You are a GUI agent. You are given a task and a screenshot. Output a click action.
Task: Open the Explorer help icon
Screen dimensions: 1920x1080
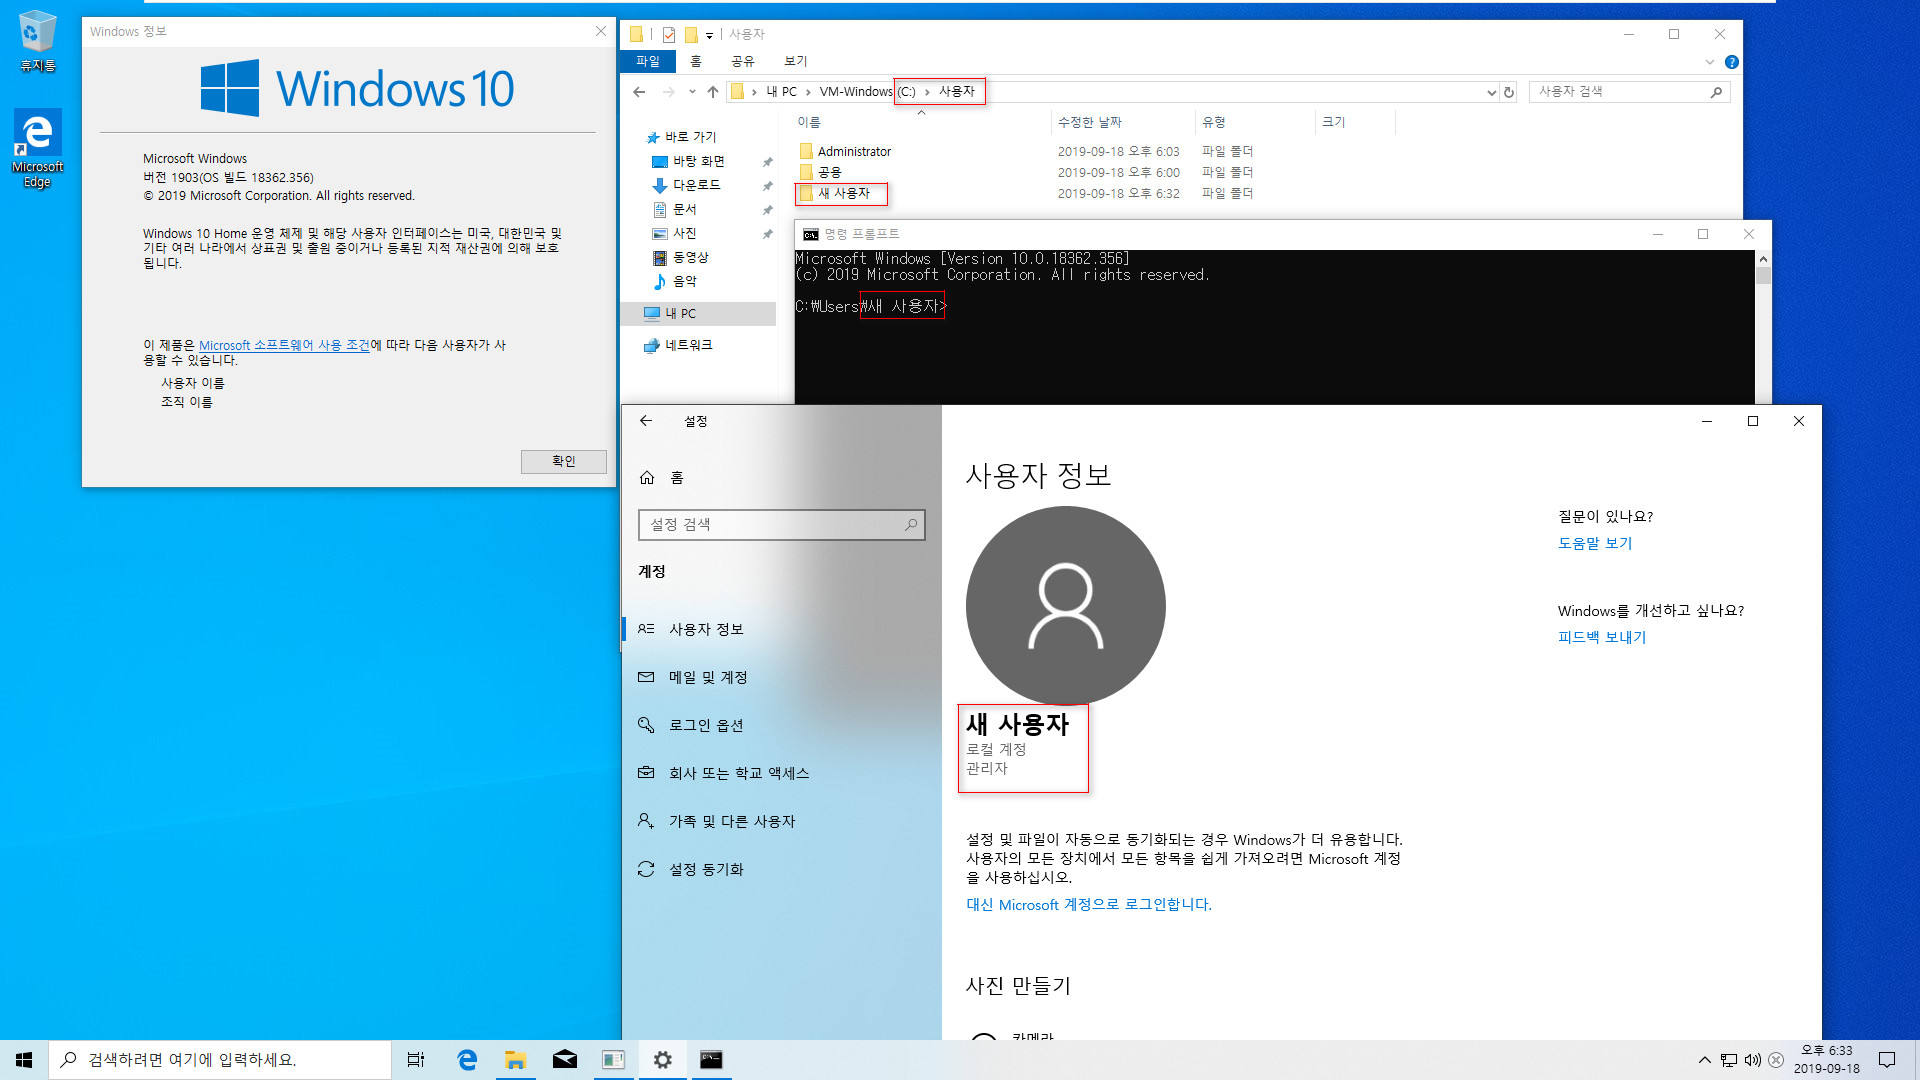(1732, 62)
